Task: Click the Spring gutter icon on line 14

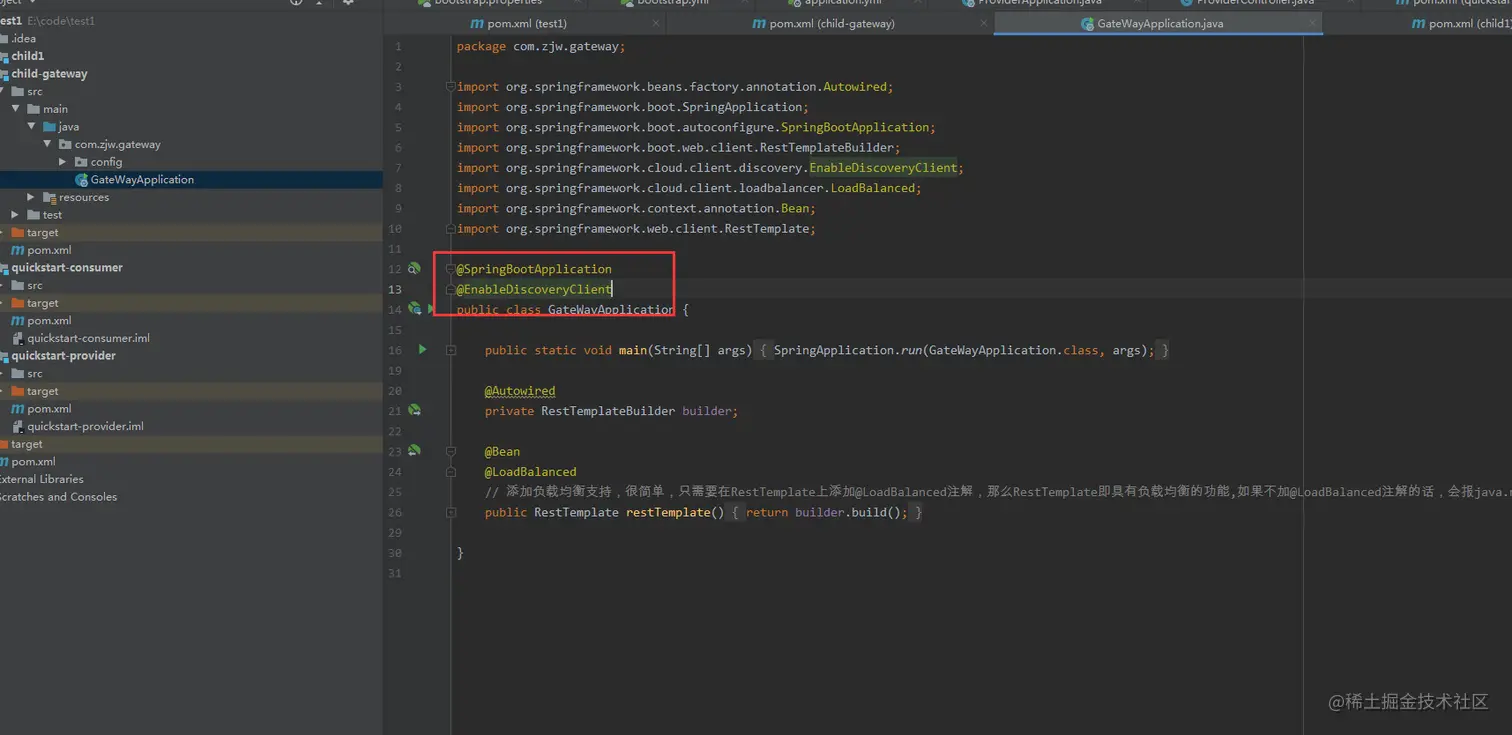Action: point(414,309)
